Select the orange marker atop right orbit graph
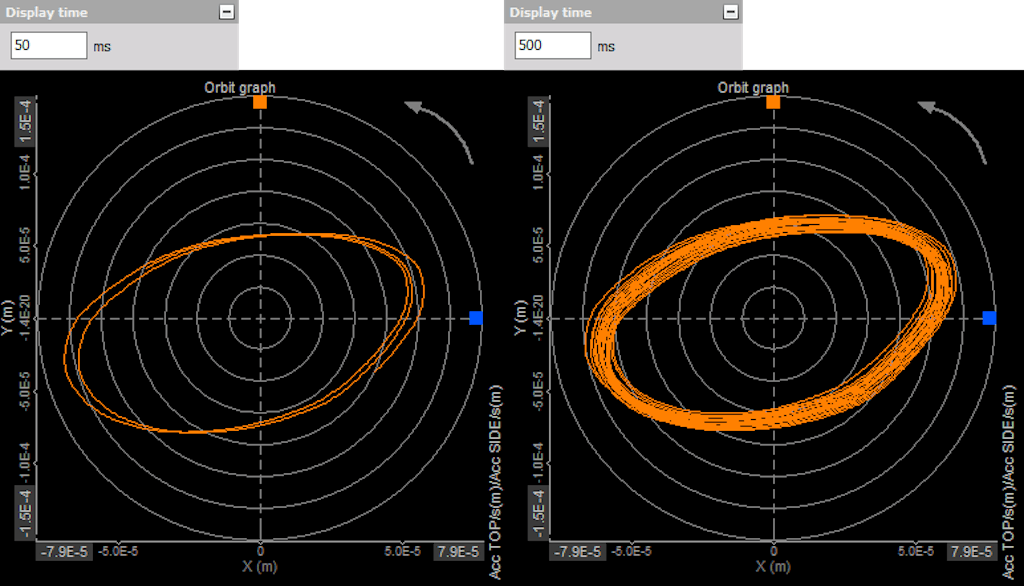The width and height of the screenshot is (1024, 586). point(773,102)
